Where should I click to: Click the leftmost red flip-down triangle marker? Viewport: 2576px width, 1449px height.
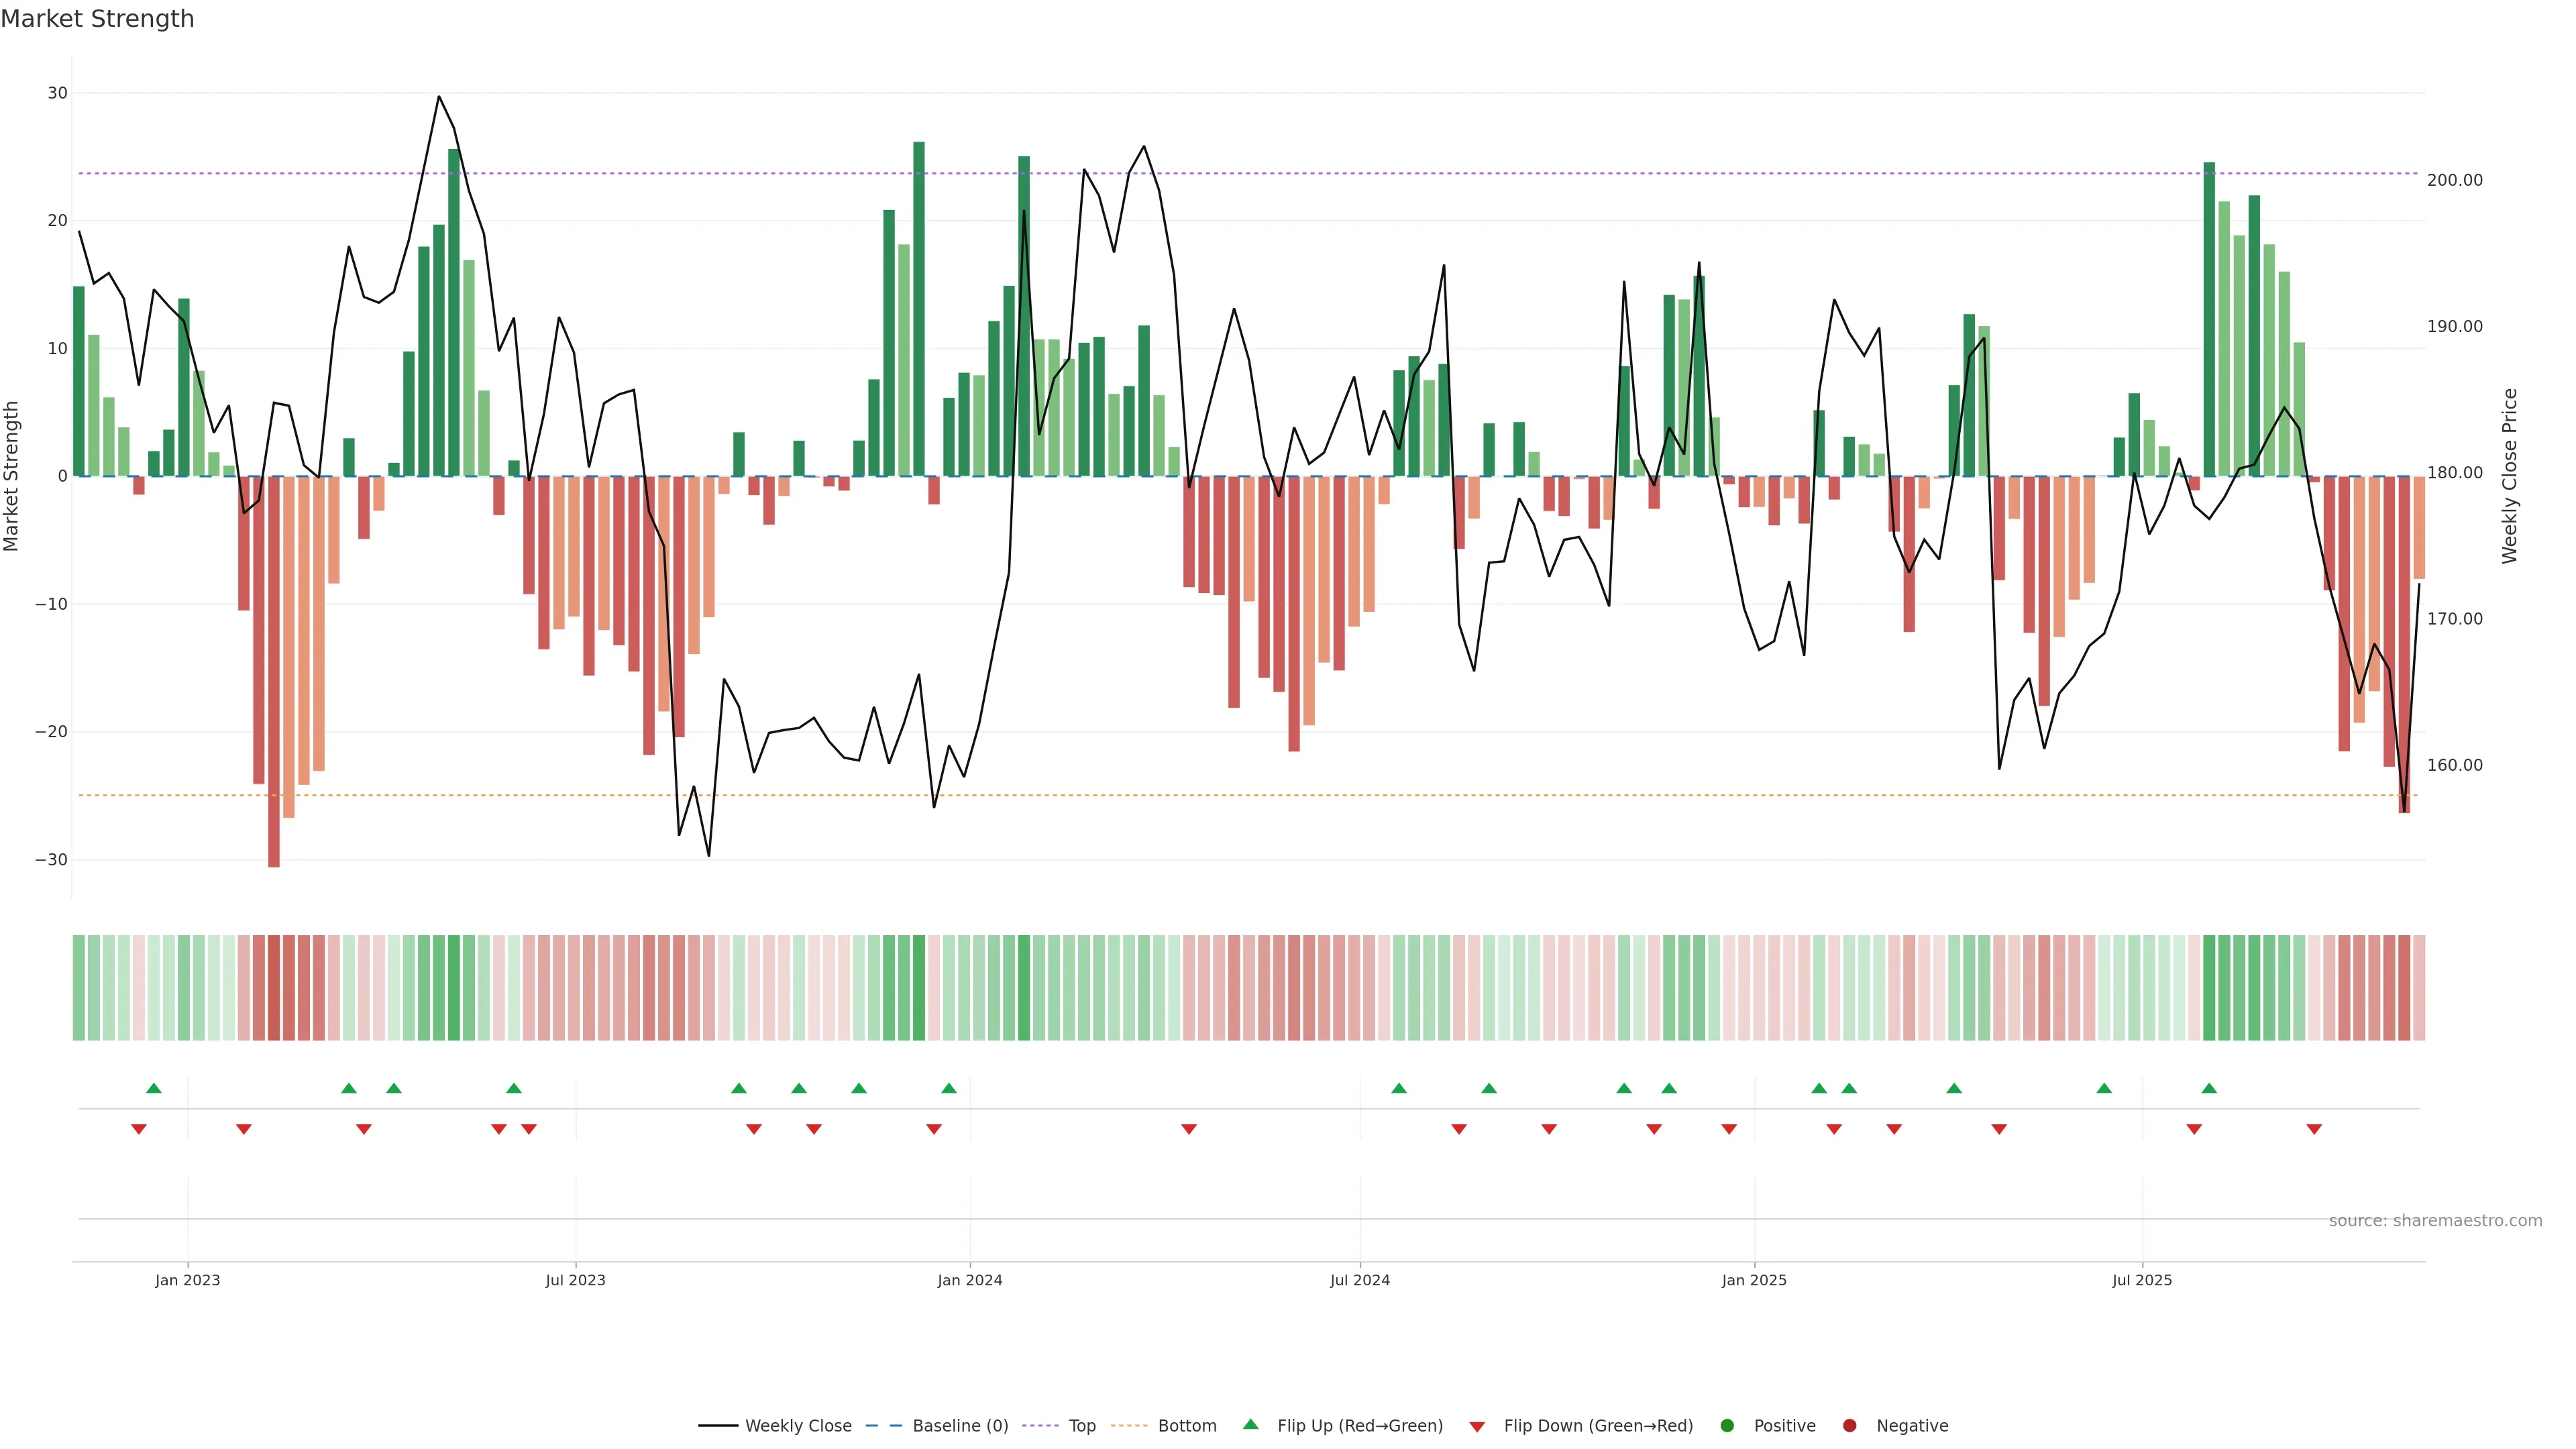[139, 1129]
